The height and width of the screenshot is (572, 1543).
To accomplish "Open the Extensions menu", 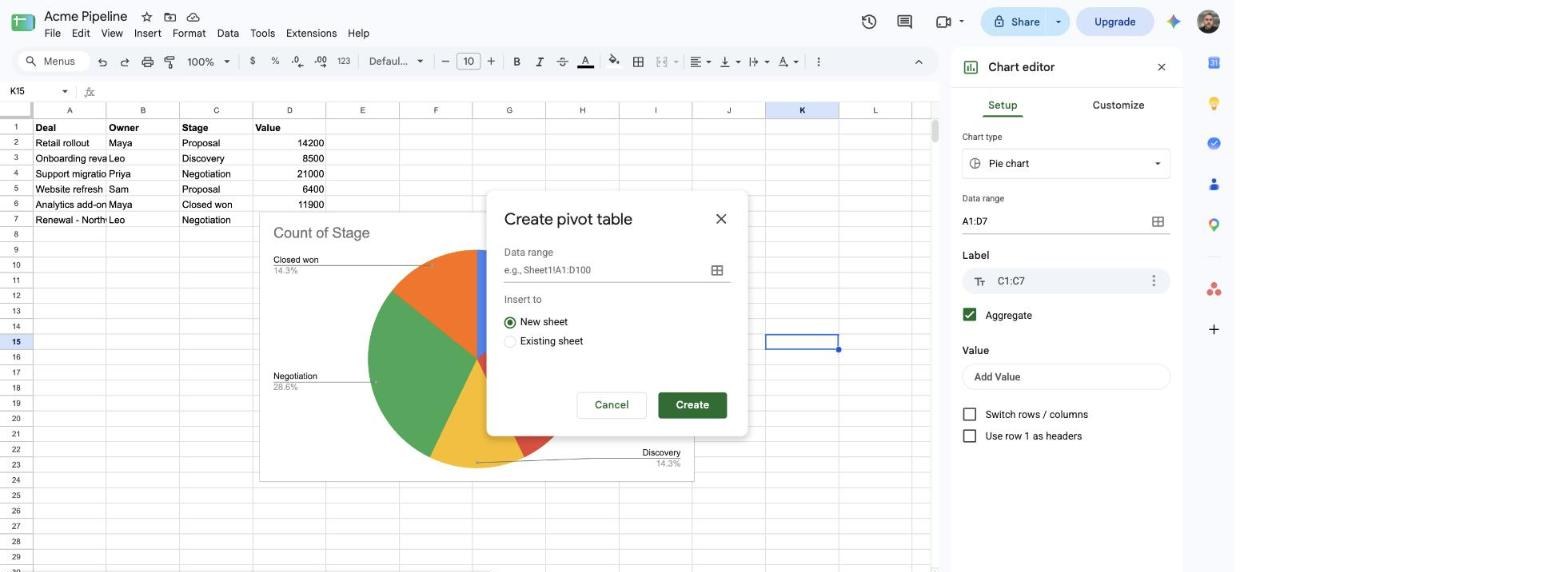I will point(311,33).
